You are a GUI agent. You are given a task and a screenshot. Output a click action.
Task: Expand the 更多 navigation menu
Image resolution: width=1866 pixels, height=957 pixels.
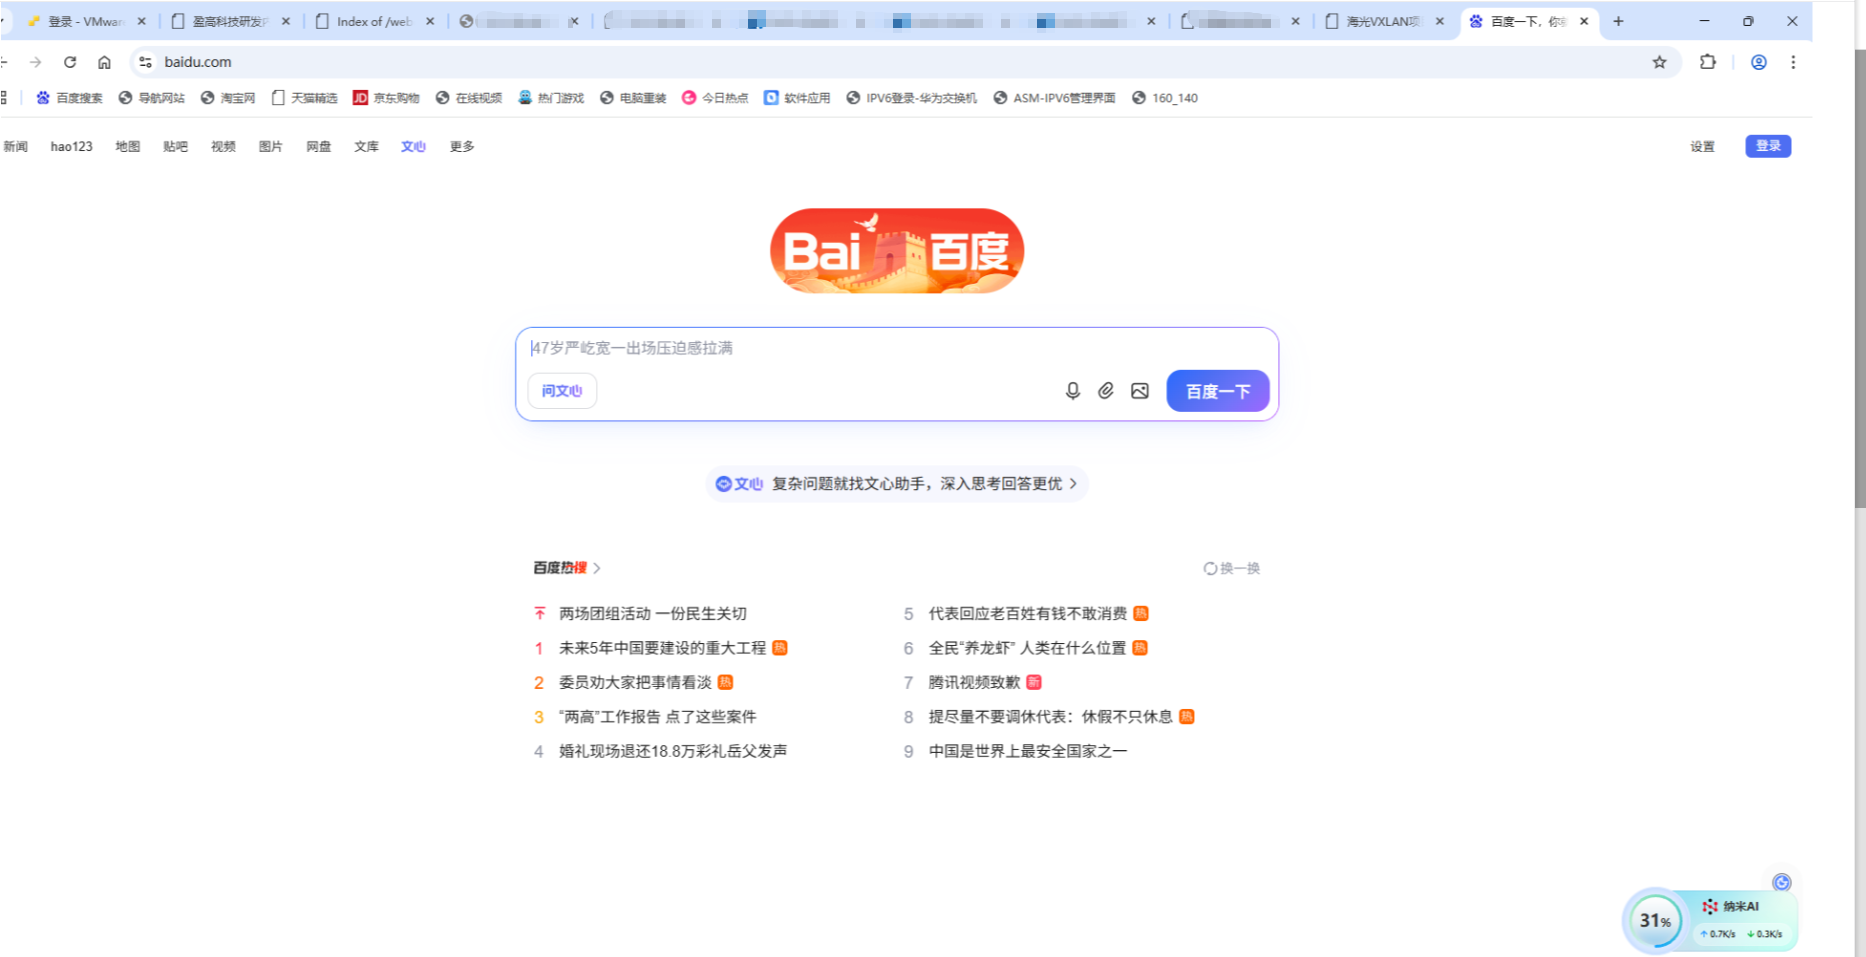(x=461, y=146)
